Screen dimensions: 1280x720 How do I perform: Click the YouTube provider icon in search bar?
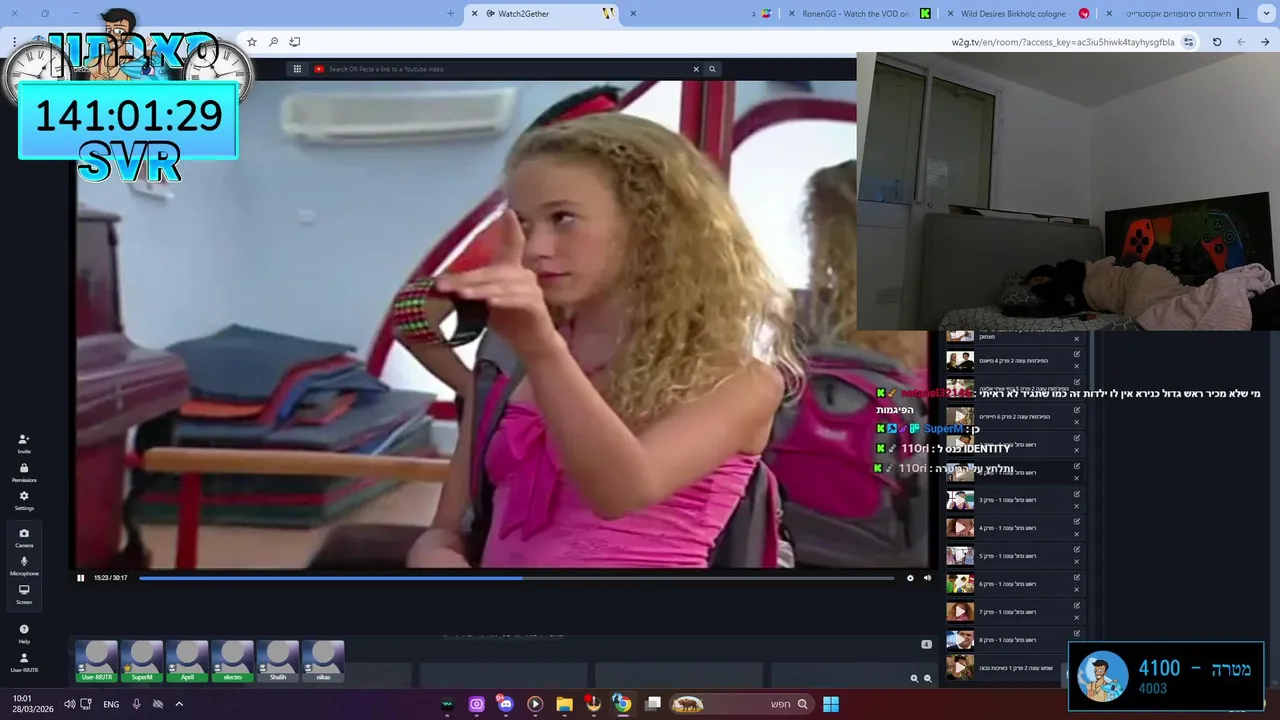pos(319,69)
